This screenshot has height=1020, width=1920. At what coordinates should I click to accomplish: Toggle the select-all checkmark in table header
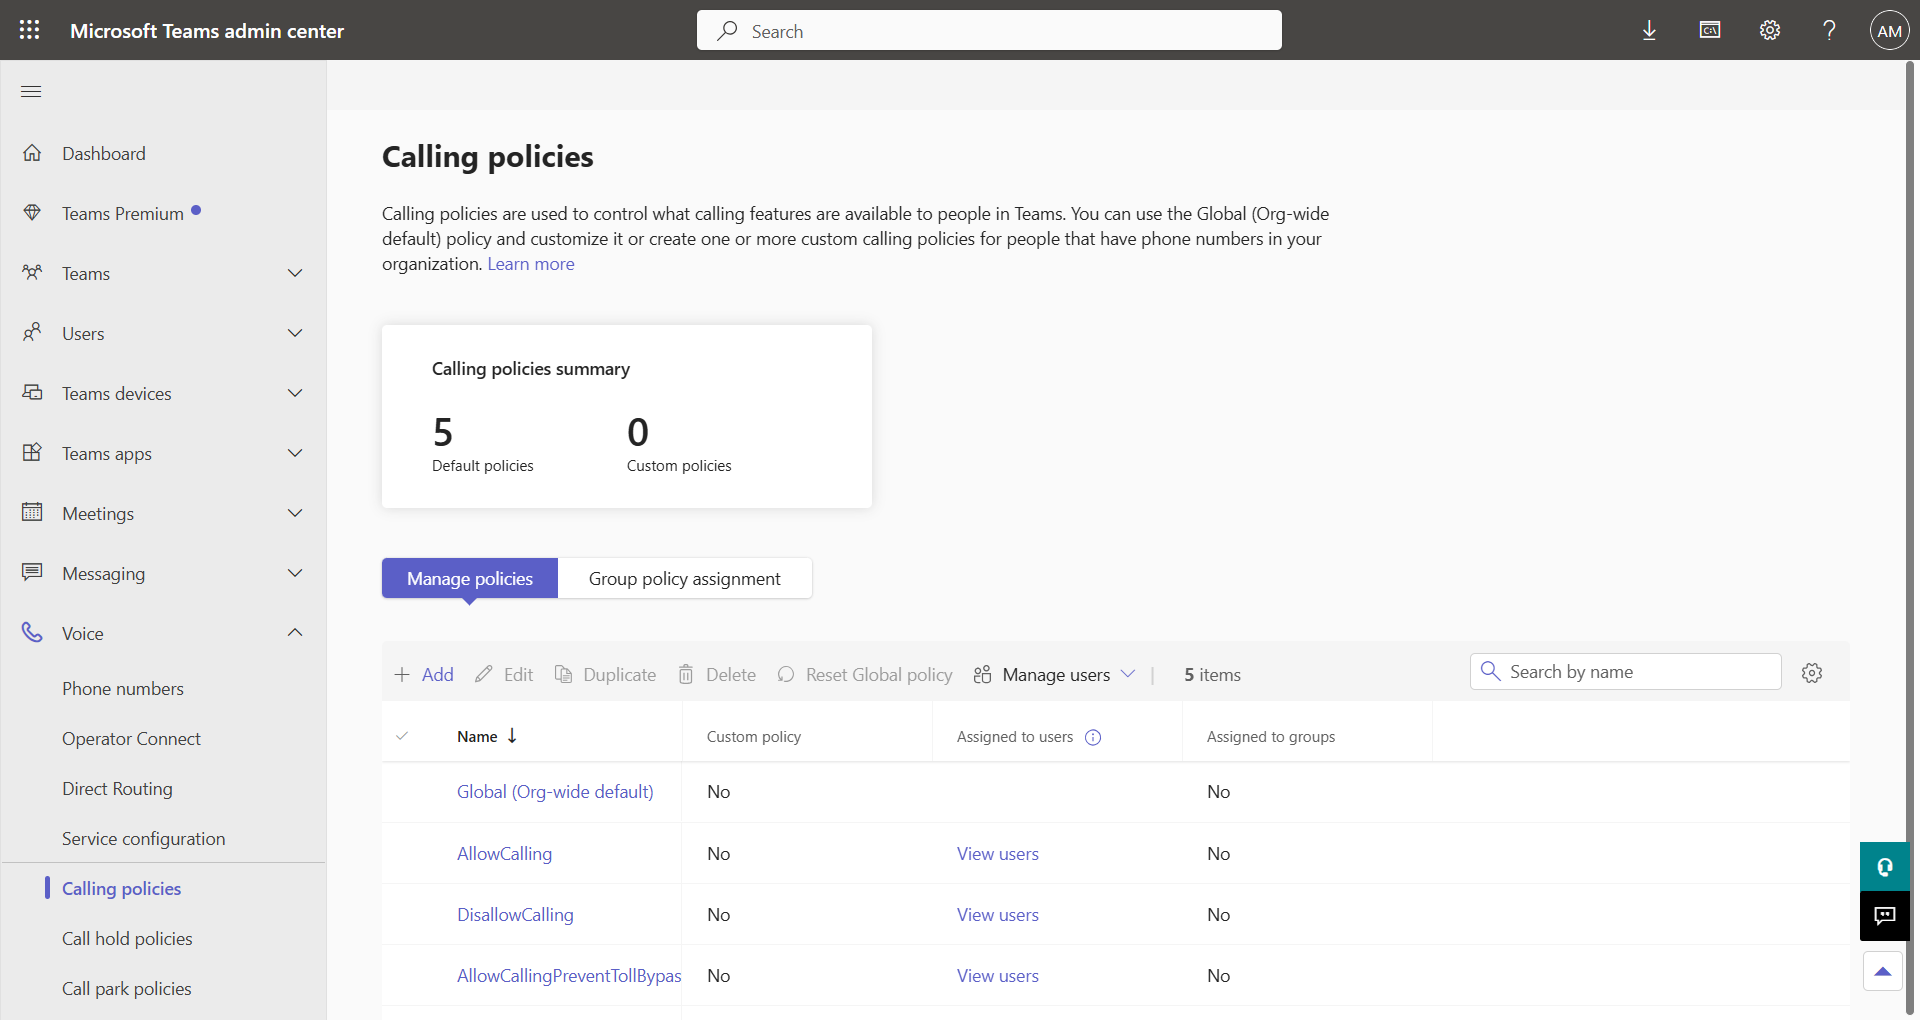pos(402,736)
